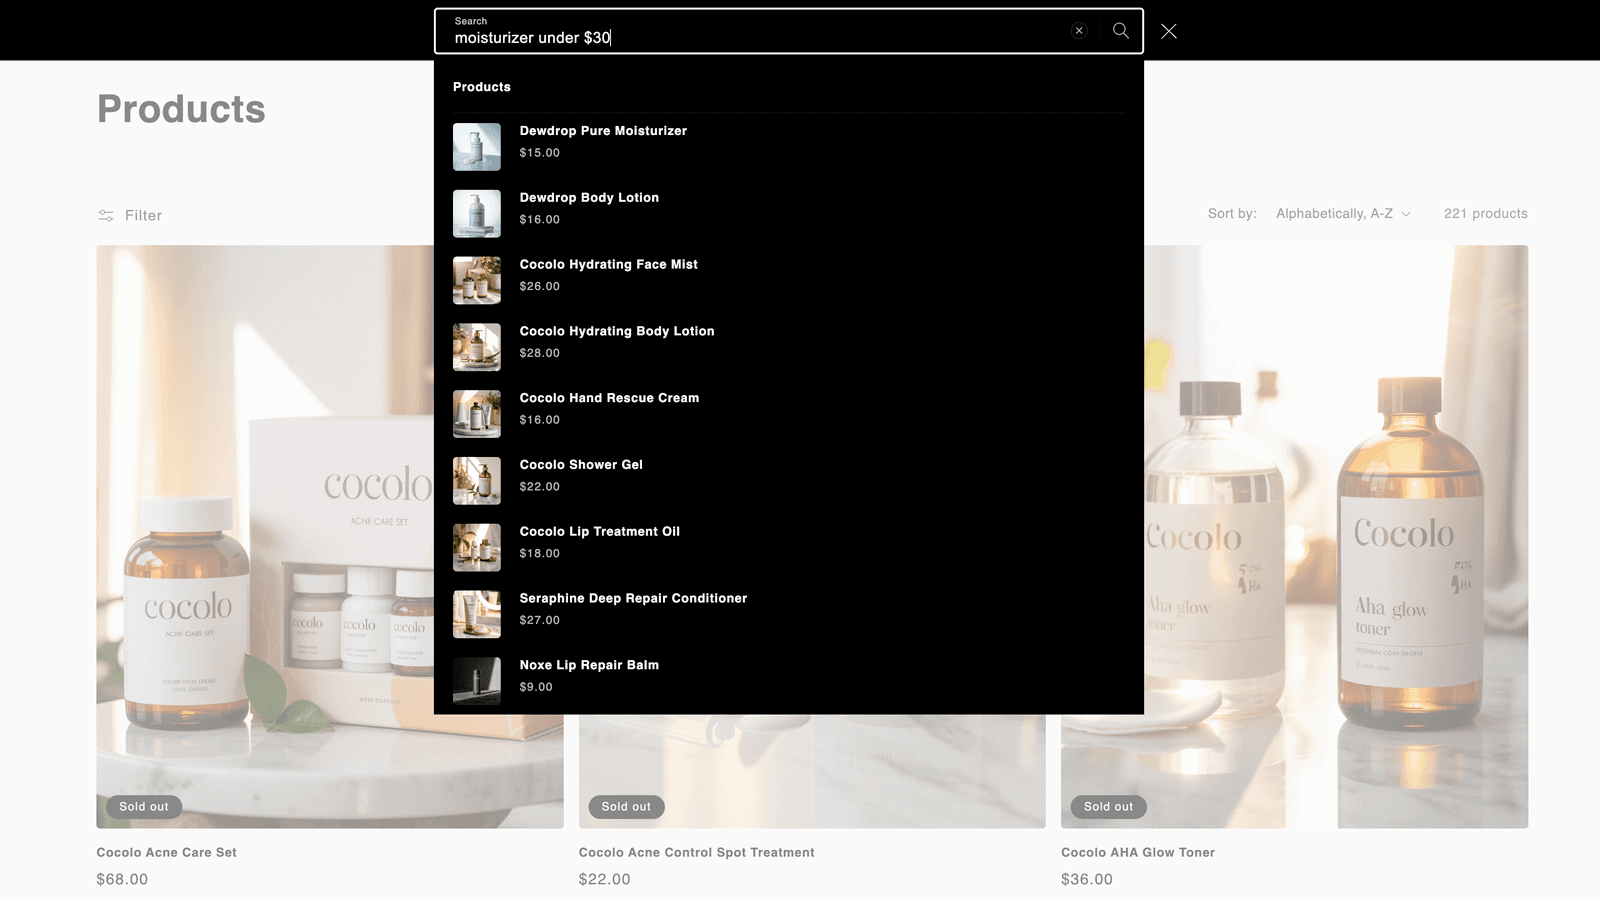Screen dimensions: 1600x900
Task: Open the Filter icon panel
Action: [105, 216]
